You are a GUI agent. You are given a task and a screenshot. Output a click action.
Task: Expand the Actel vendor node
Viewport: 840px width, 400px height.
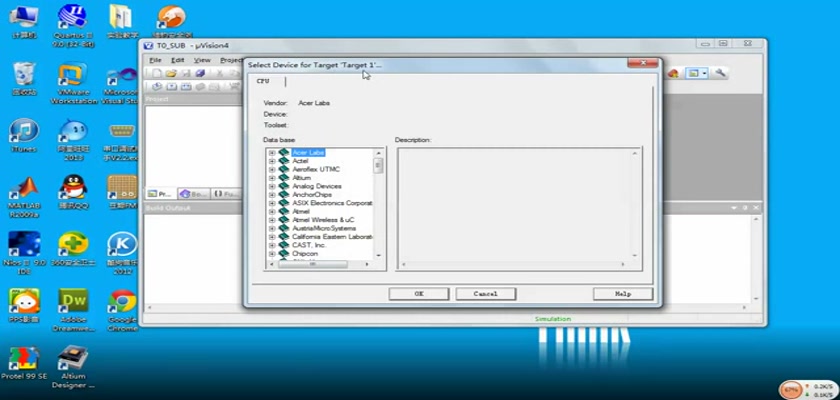click(x=272, y=161)
